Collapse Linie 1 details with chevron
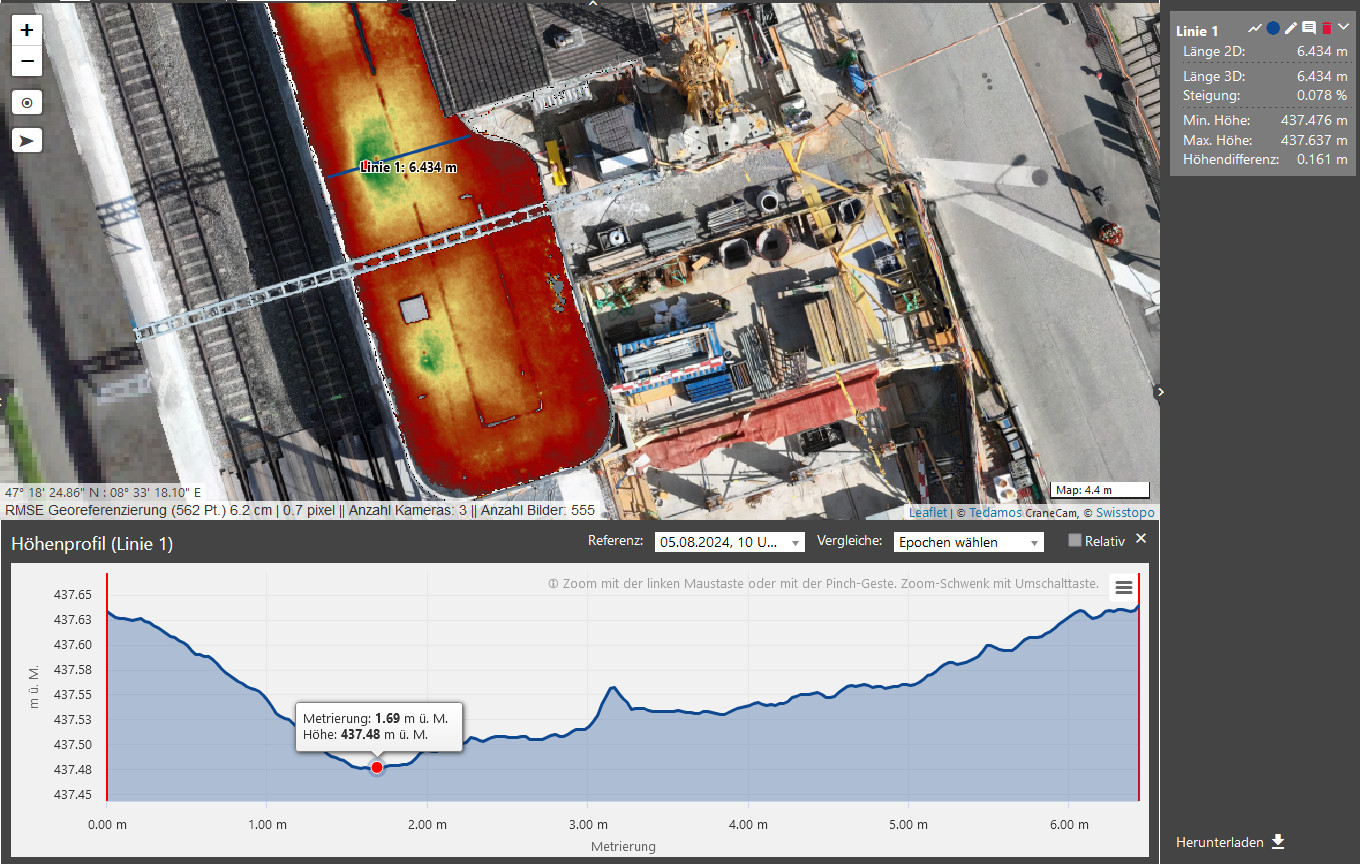 [1344, 28]
